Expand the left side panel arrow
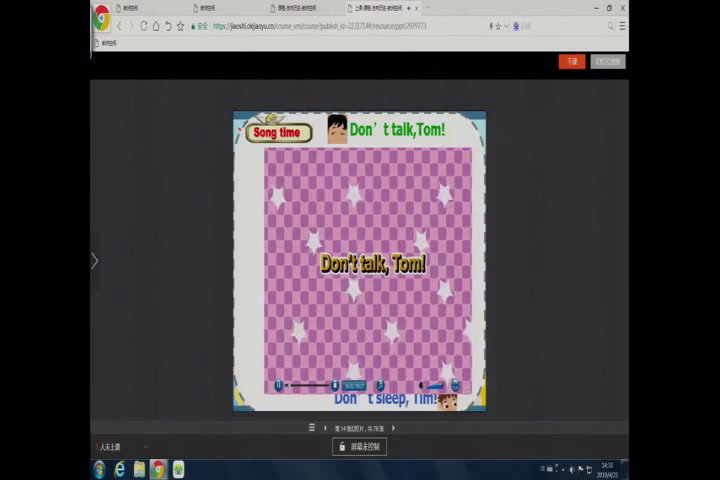 (x=95, y=261)
